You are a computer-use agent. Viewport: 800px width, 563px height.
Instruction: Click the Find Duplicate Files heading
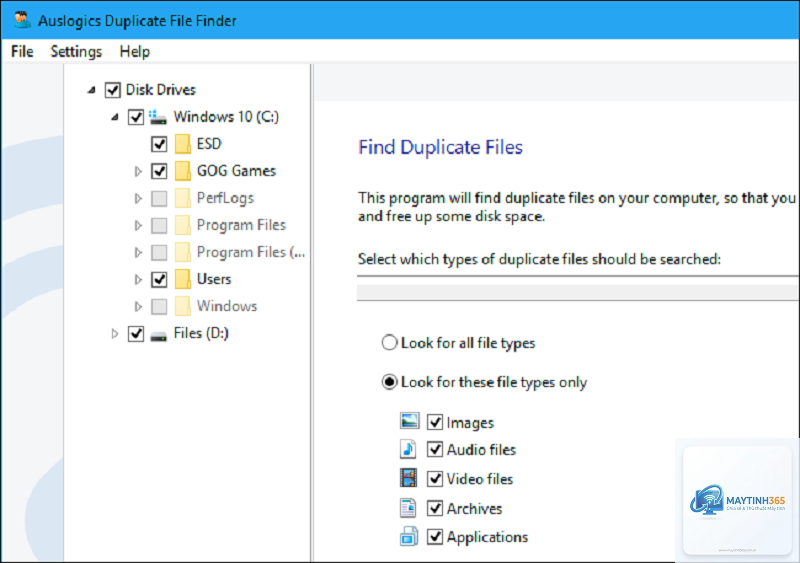pyautogui.click(x=440, y=148)
